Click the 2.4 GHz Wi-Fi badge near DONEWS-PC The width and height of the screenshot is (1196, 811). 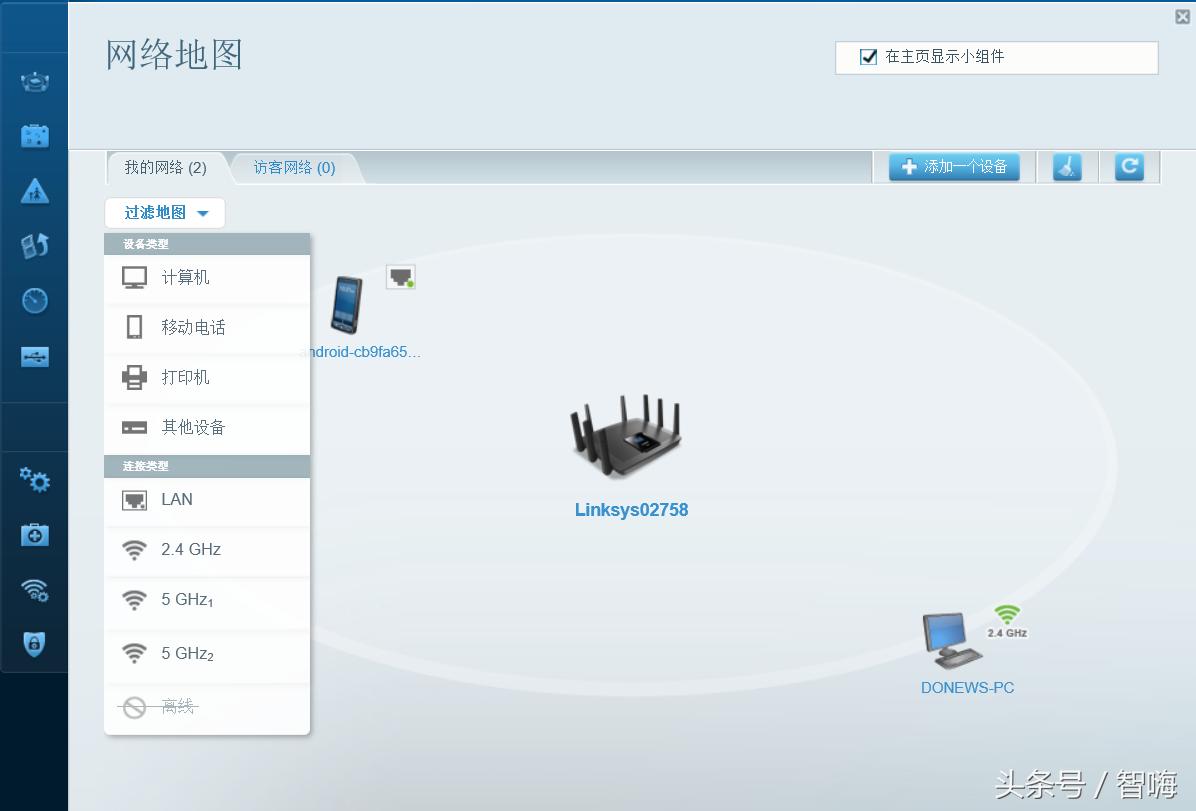point(1007,622)
